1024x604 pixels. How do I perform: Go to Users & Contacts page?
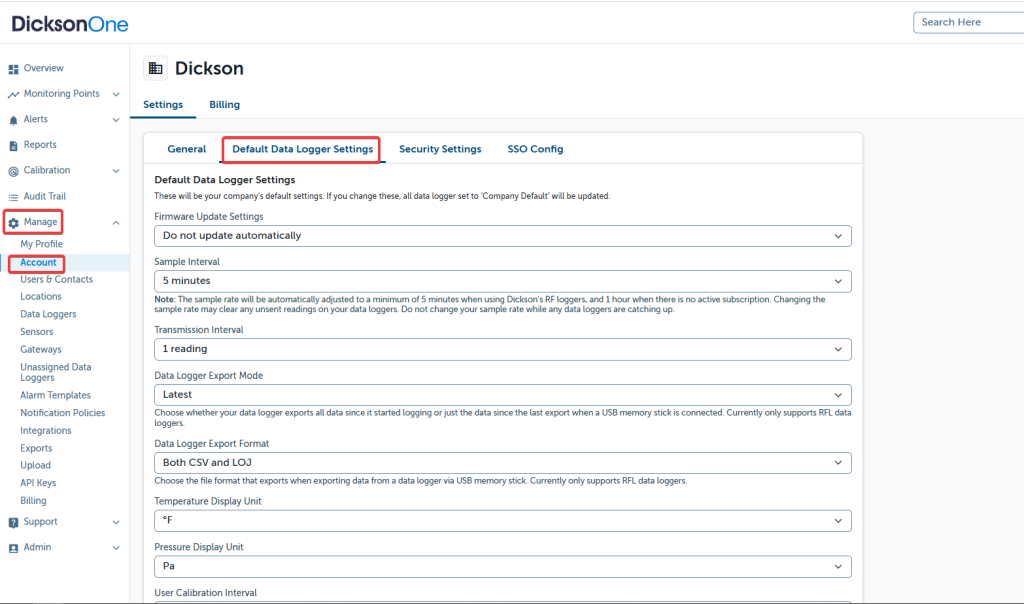pos(57,280)
